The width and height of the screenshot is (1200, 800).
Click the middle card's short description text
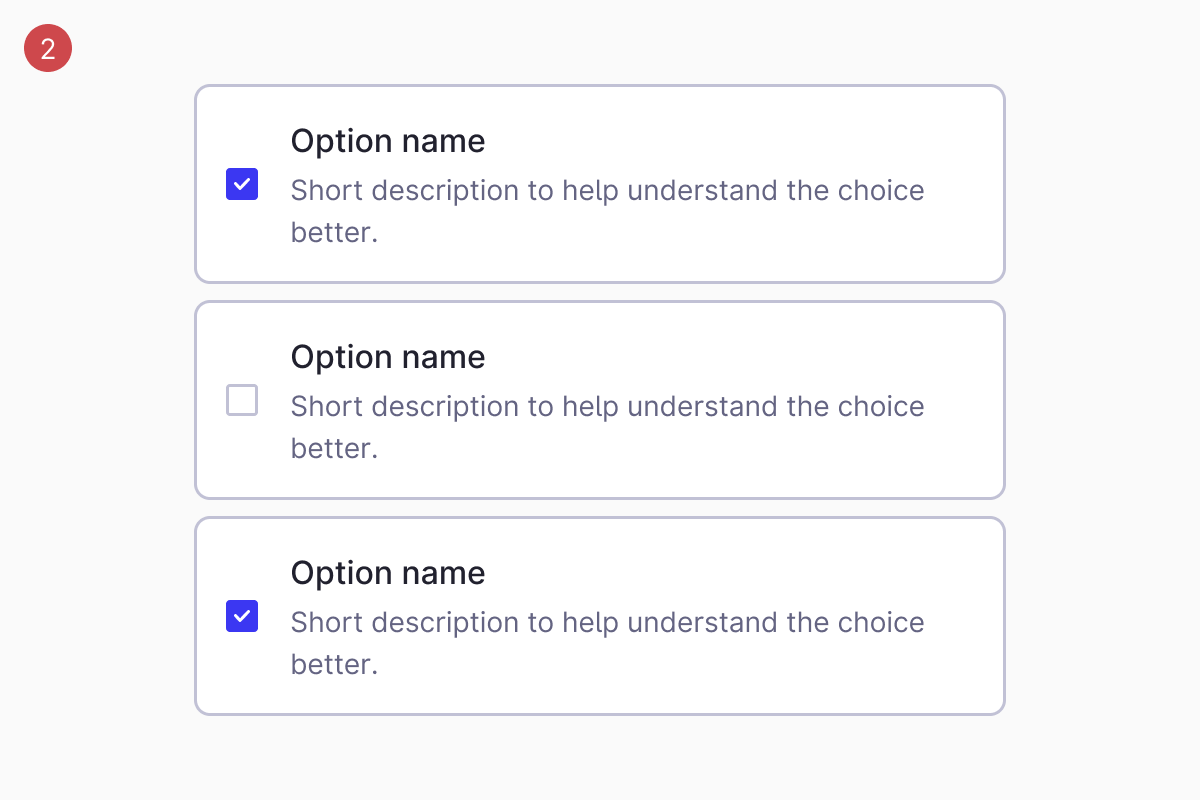(x=607, y=406)
